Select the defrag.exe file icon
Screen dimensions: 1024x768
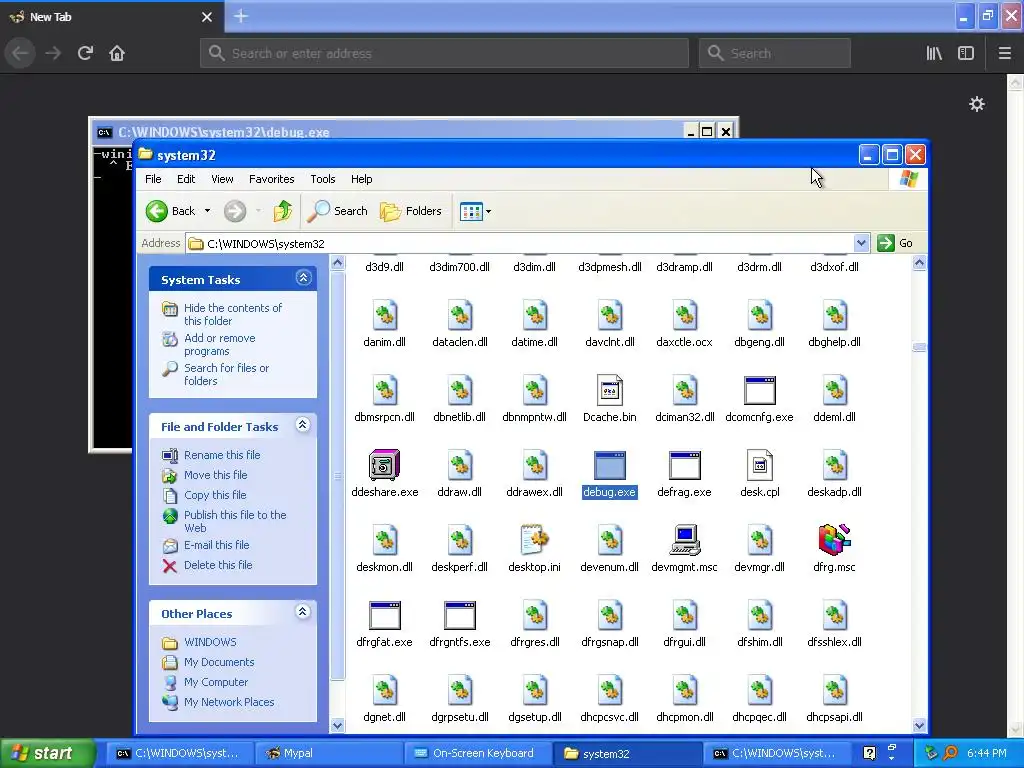coord(684,465)
